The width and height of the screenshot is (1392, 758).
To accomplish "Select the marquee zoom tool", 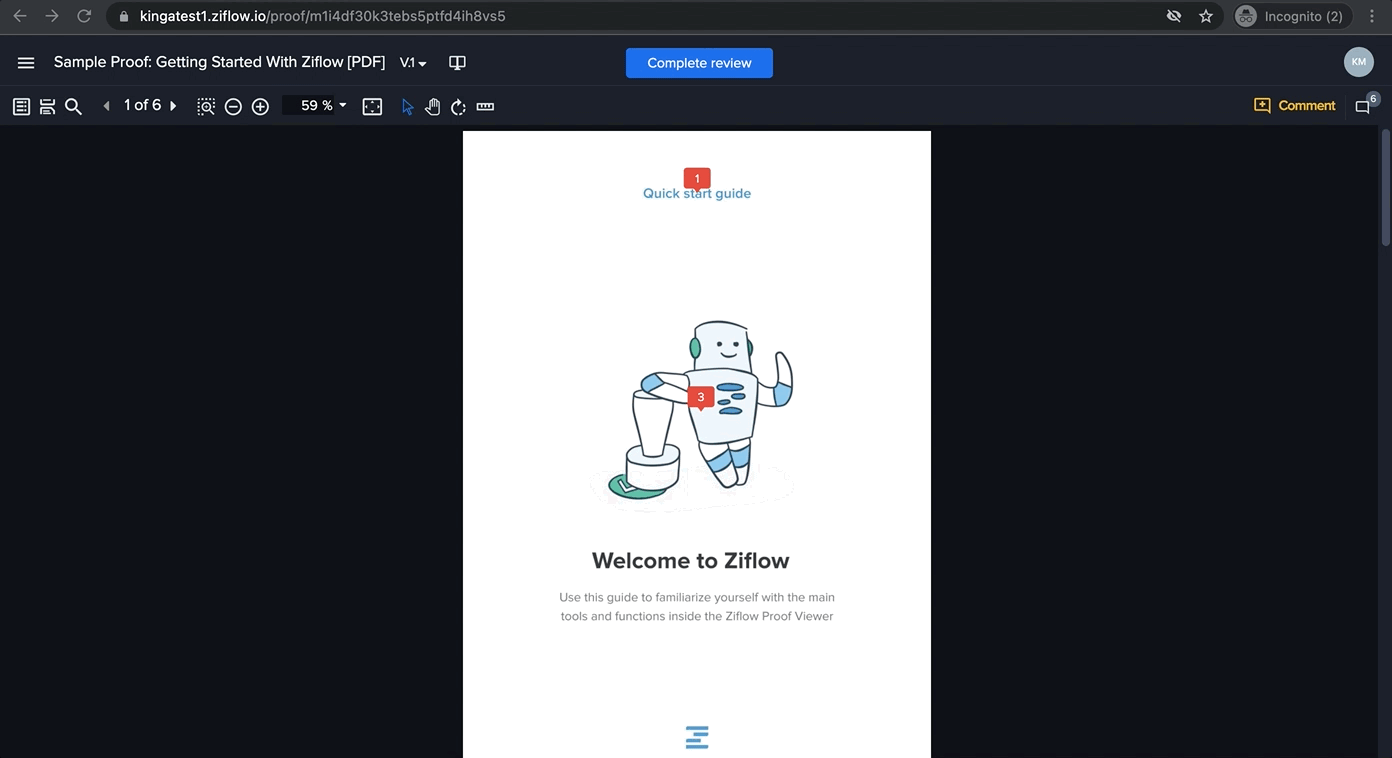I will [206, 106].
